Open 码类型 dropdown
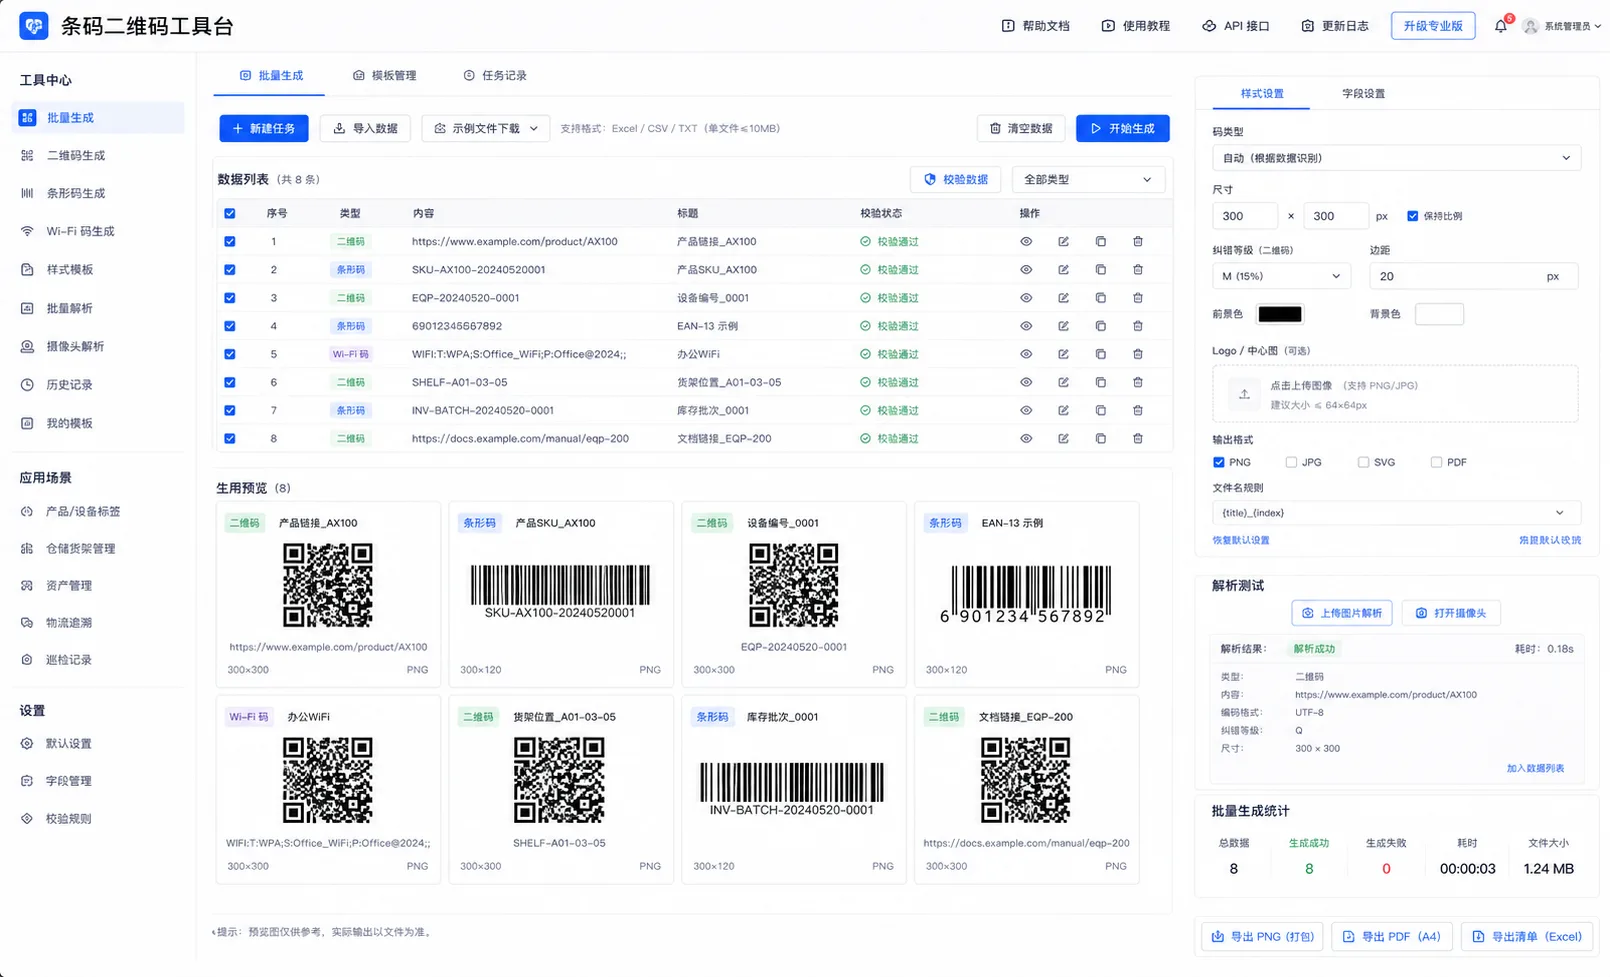This screenshot has width=1610, height=977. point(1396,158)
